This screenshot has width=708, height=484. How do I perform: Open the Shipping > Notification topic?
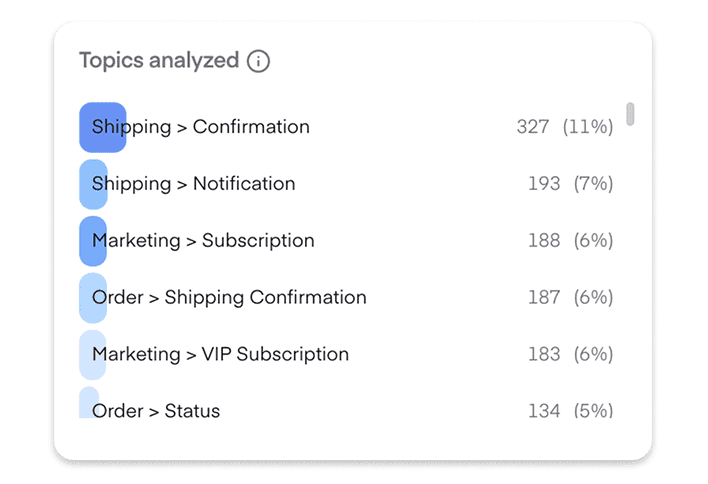coord(194,184)
